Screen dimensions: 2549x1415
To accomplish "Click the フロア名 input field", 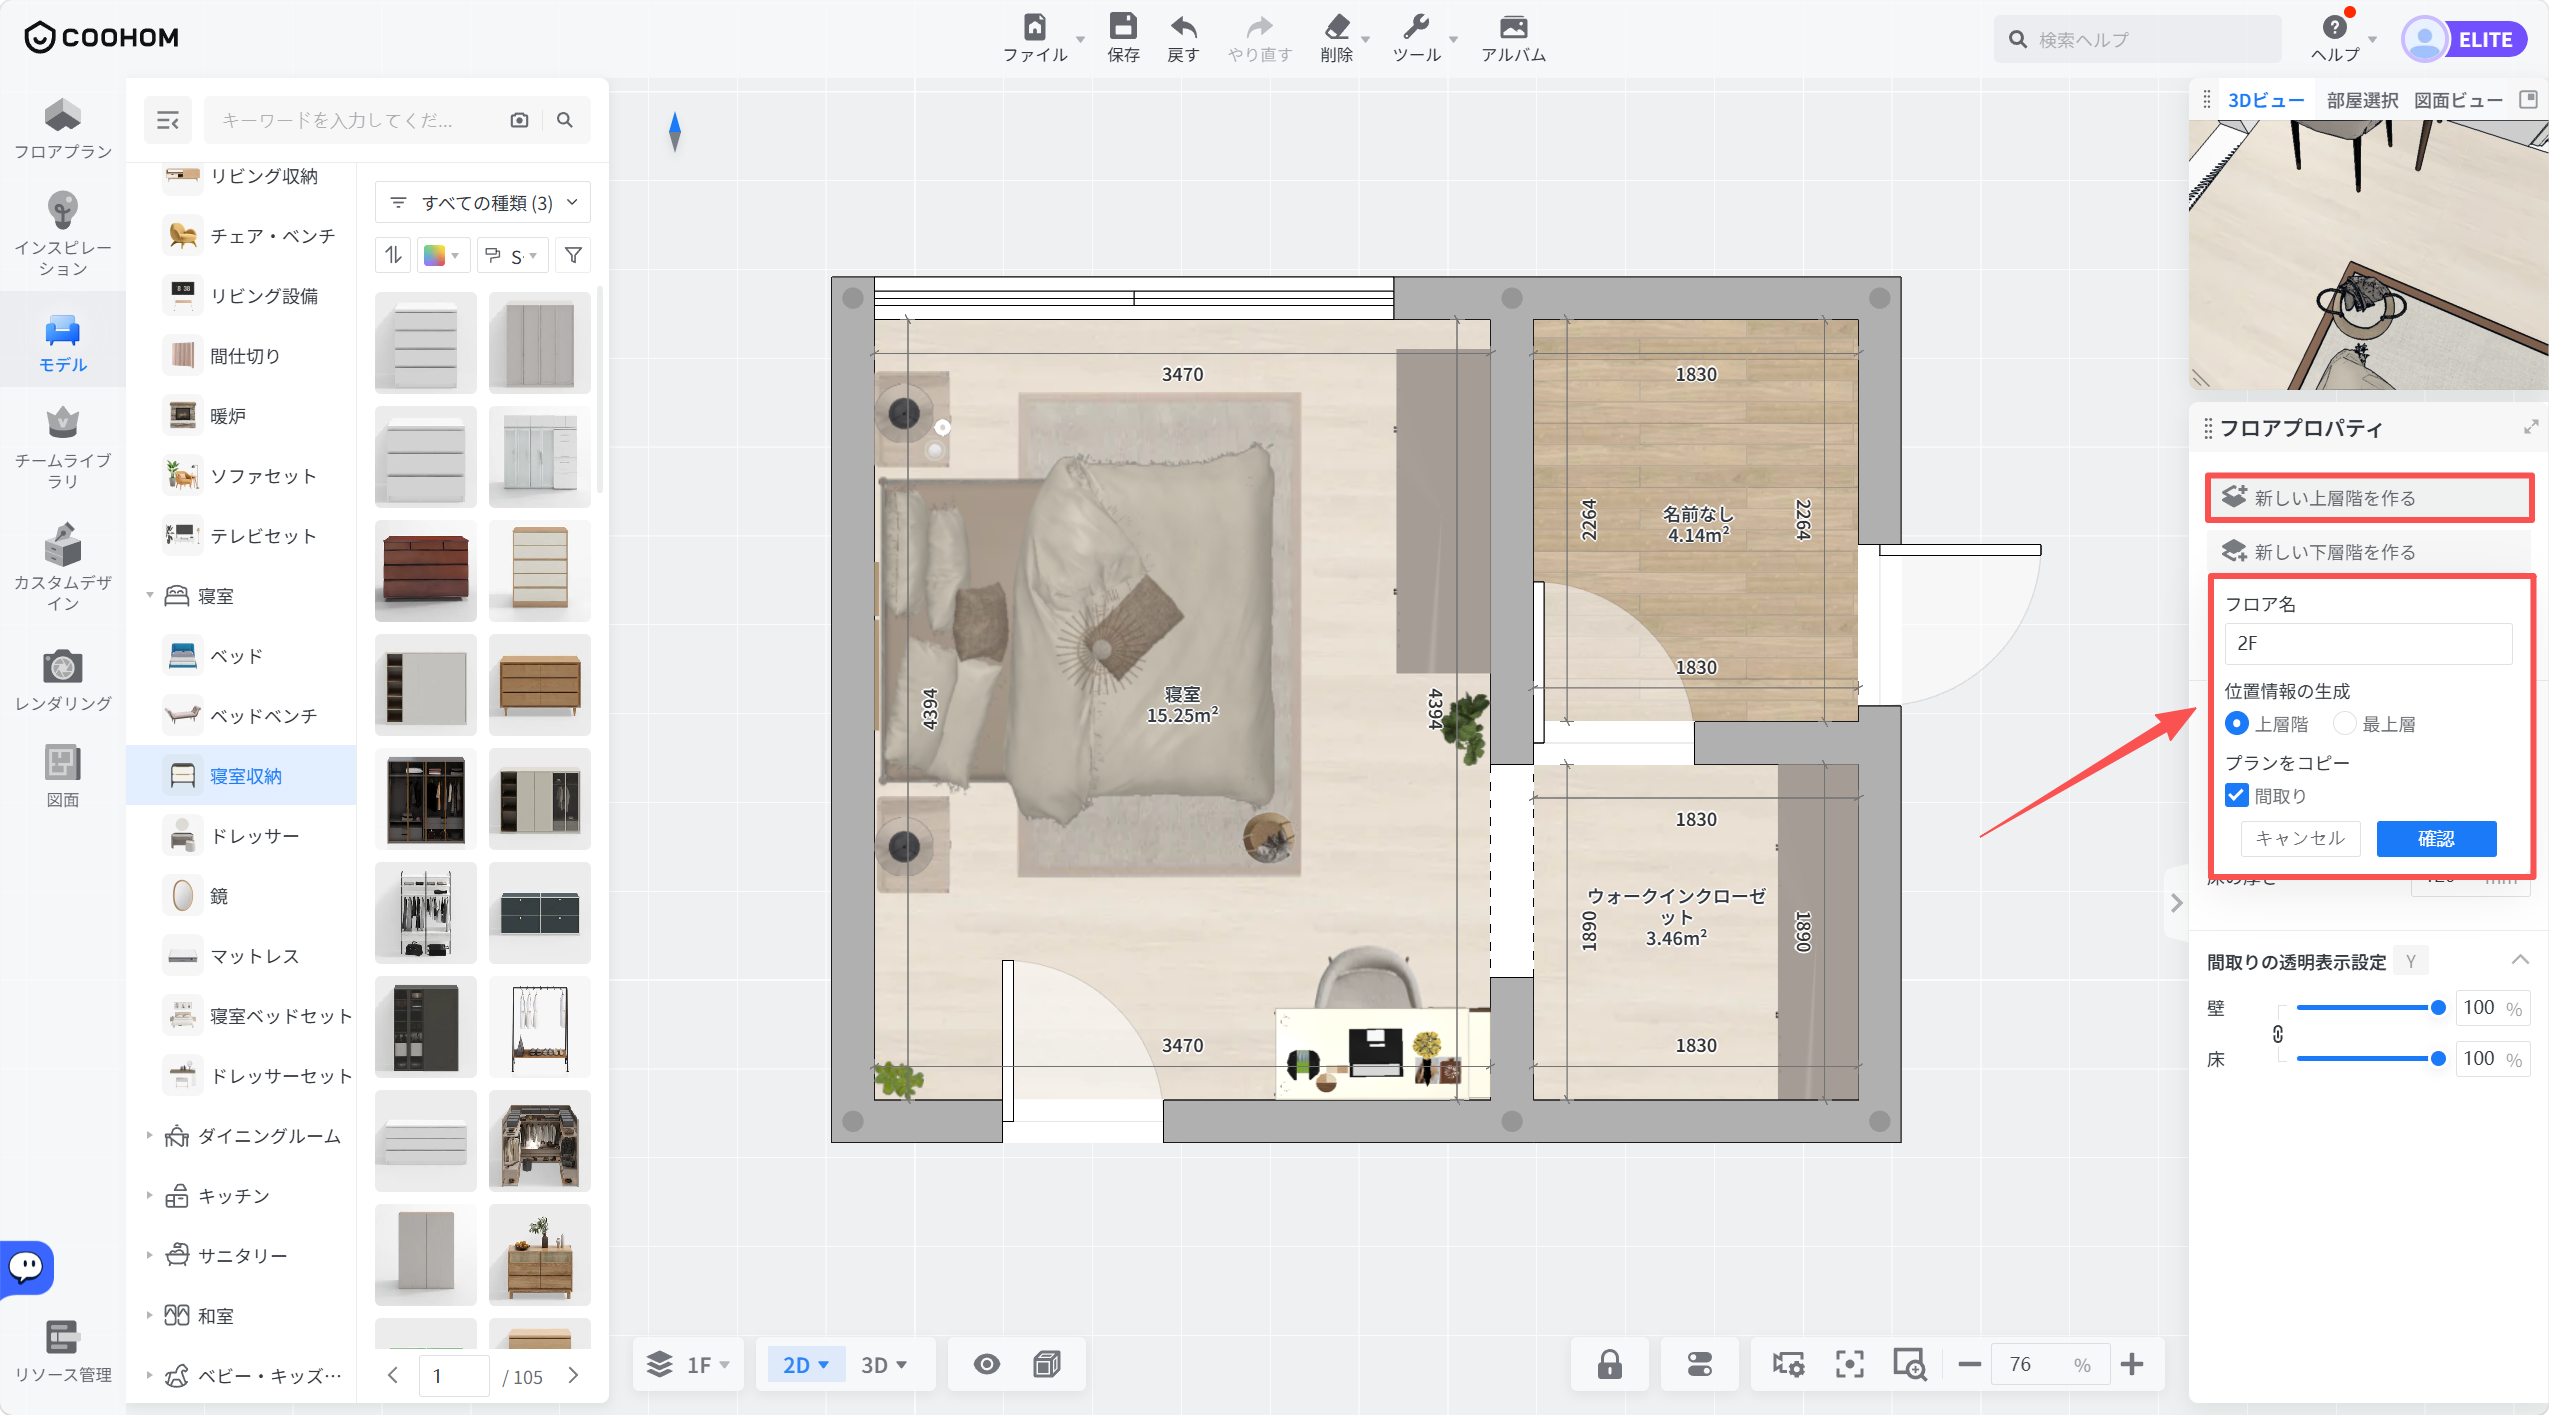I will pos(2368,643).
